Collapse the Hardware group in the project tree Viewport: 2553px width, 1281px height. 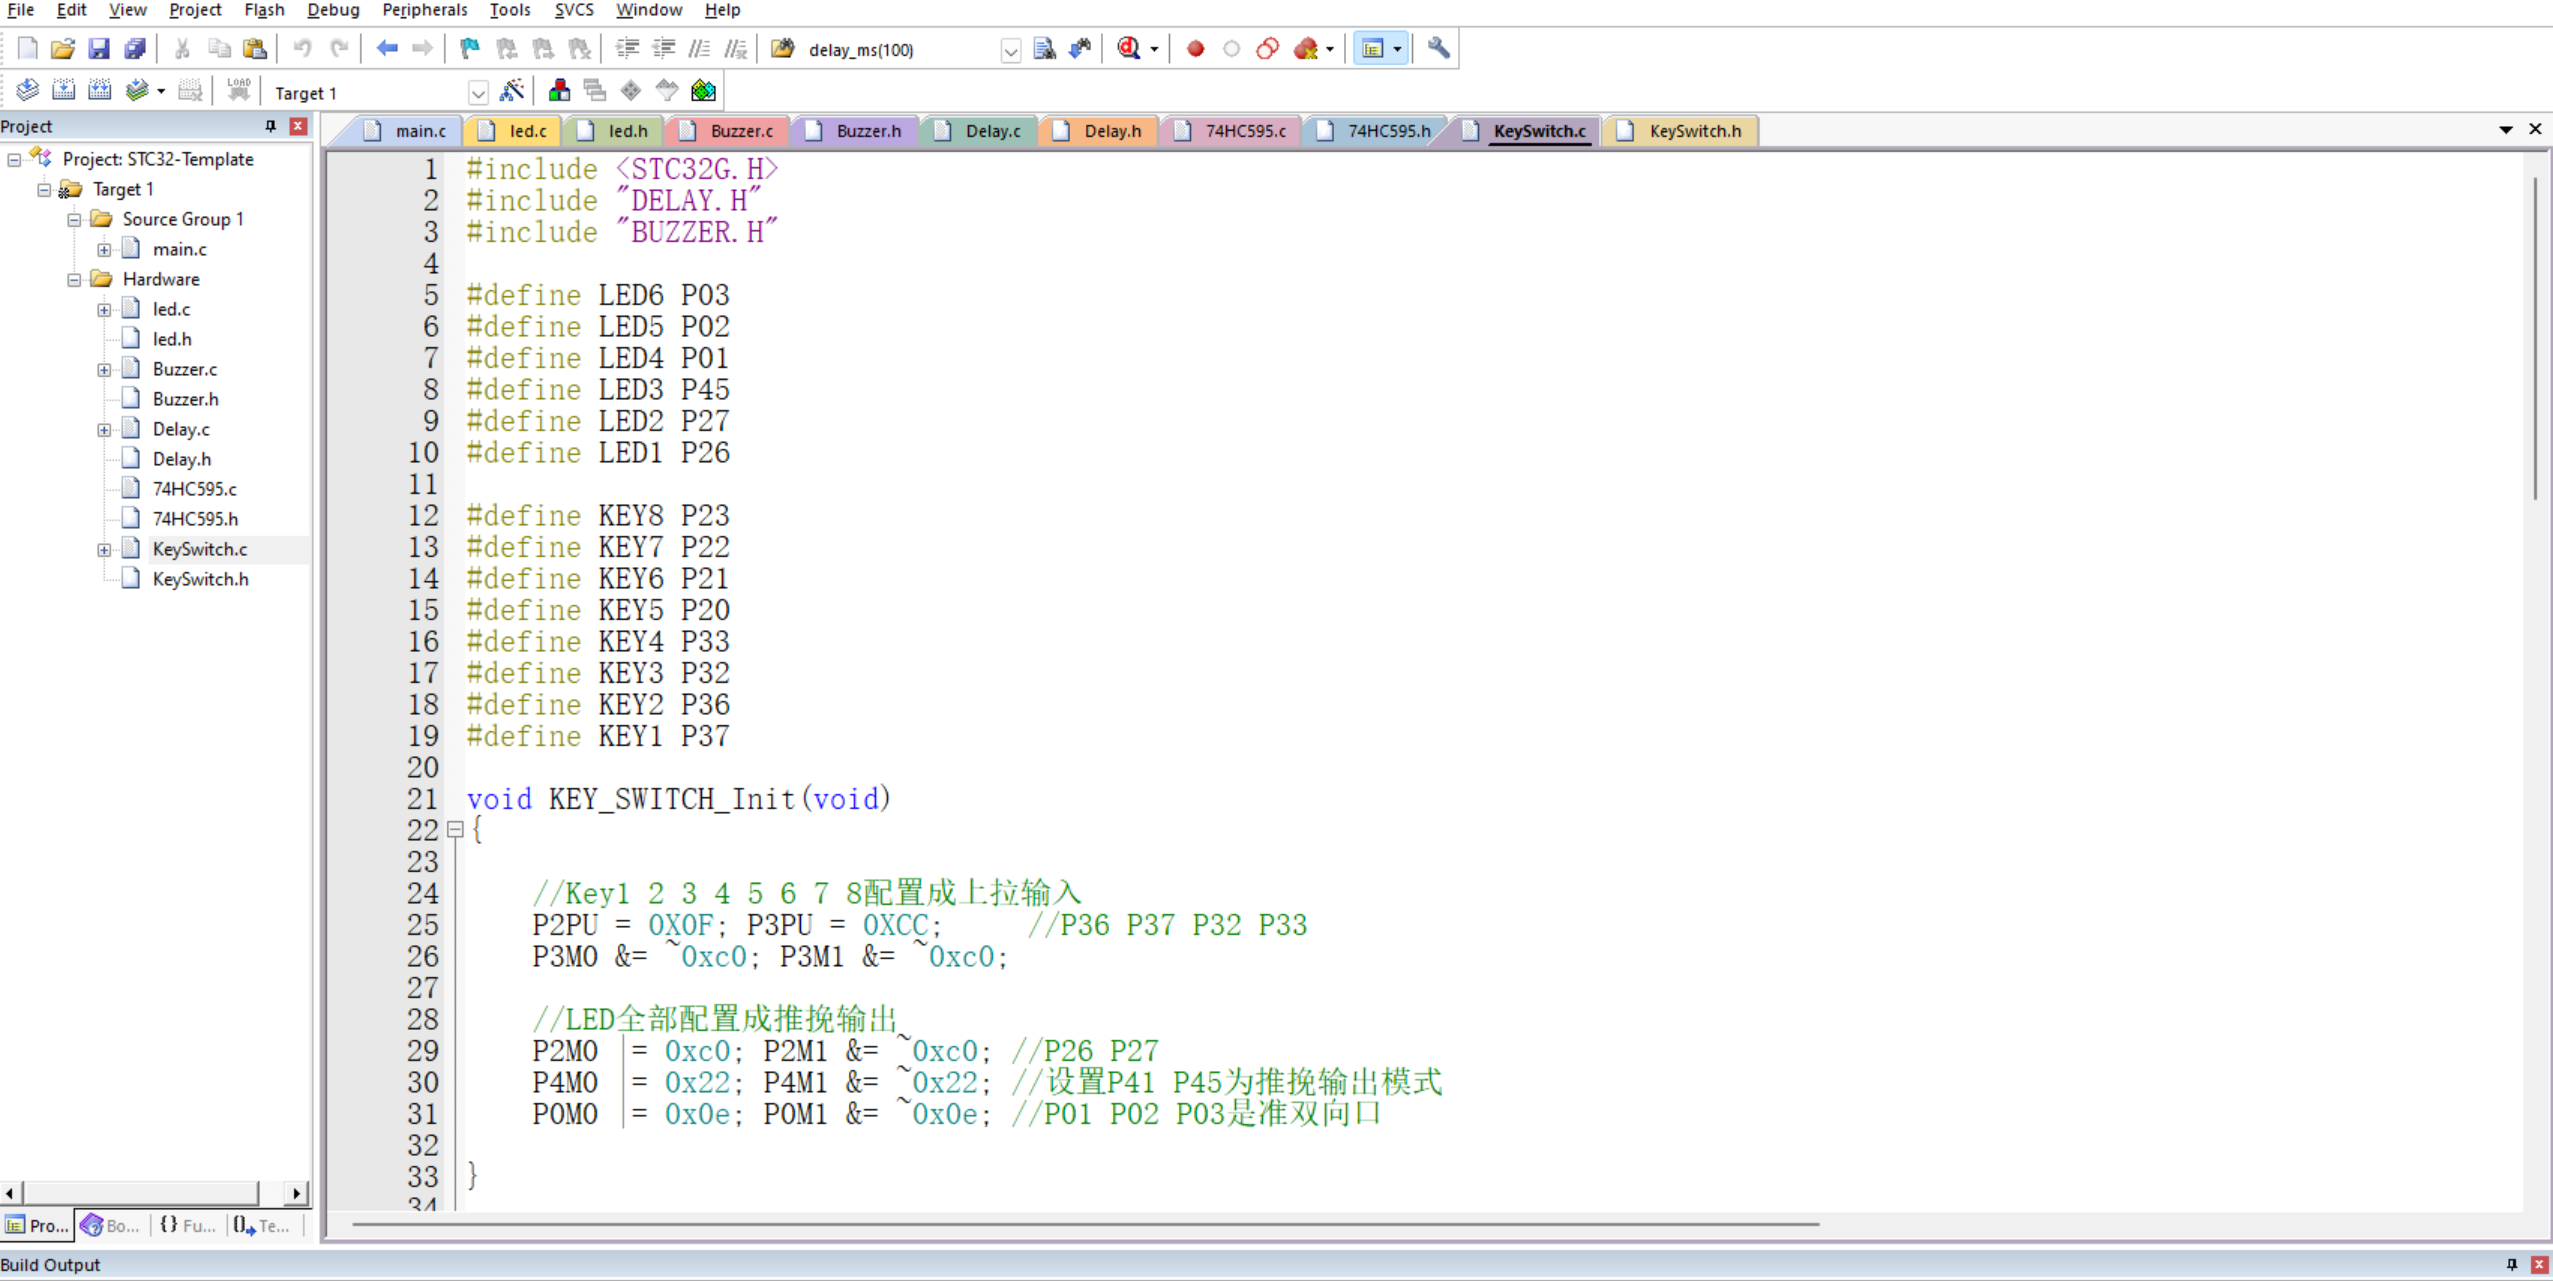pyautogui.click(x=74, y=280)
